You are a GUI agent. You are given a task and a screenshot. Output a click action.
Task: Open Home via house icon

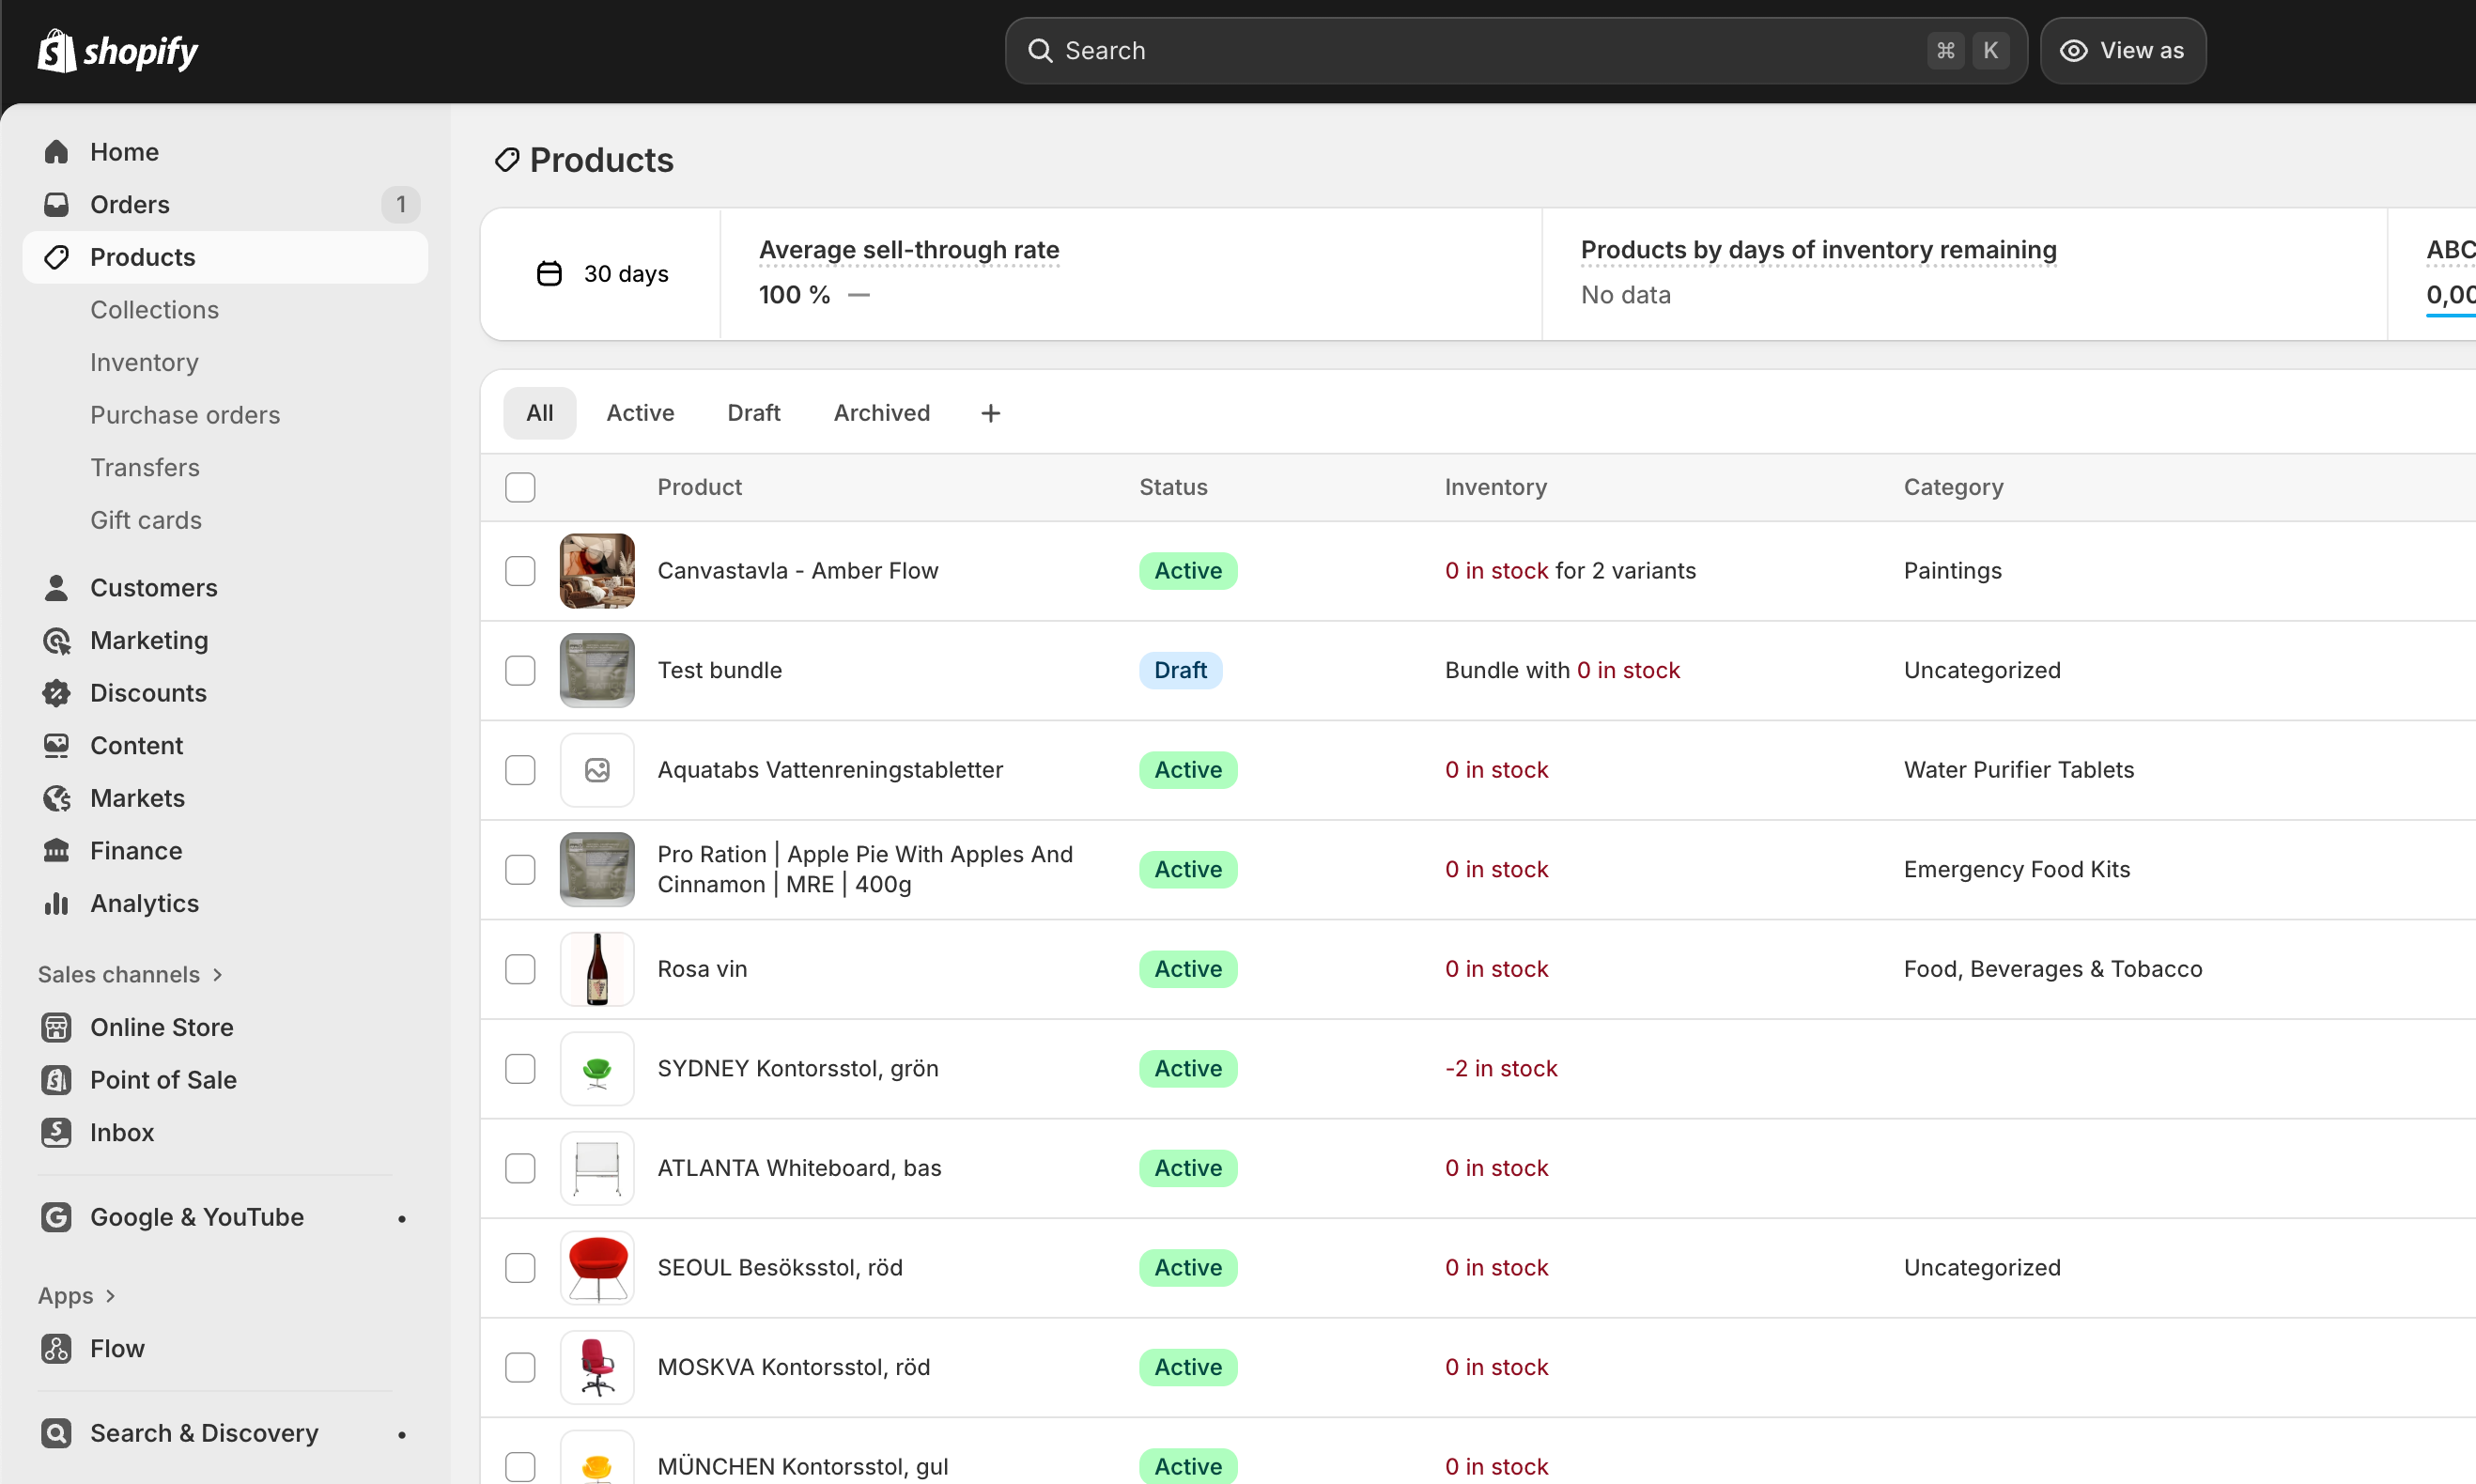tap(56, 152)
